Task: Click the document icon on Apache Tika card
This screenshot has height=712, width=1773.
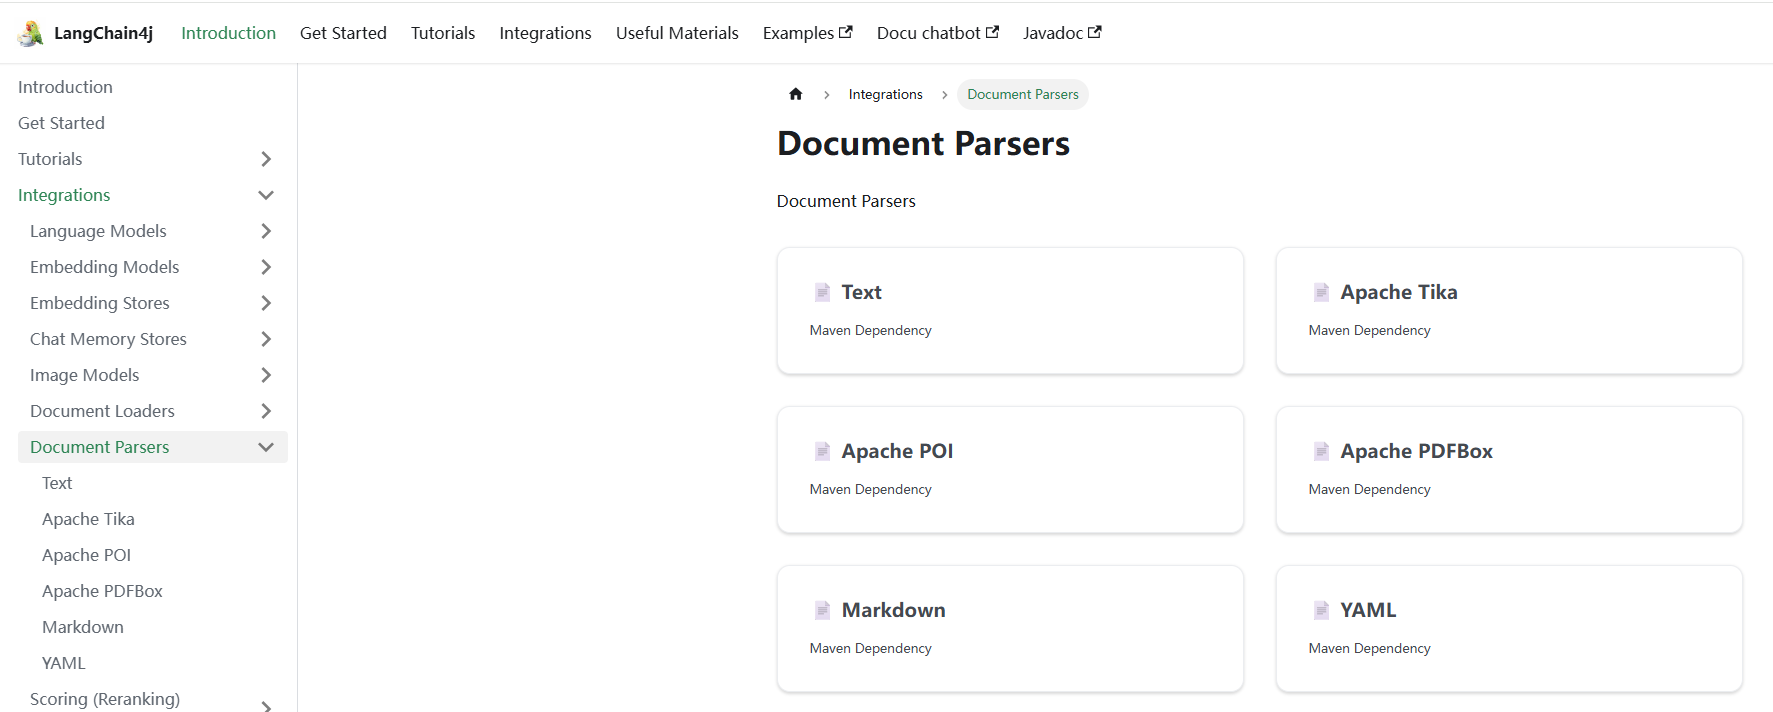Action: [x=1321, y=292]
